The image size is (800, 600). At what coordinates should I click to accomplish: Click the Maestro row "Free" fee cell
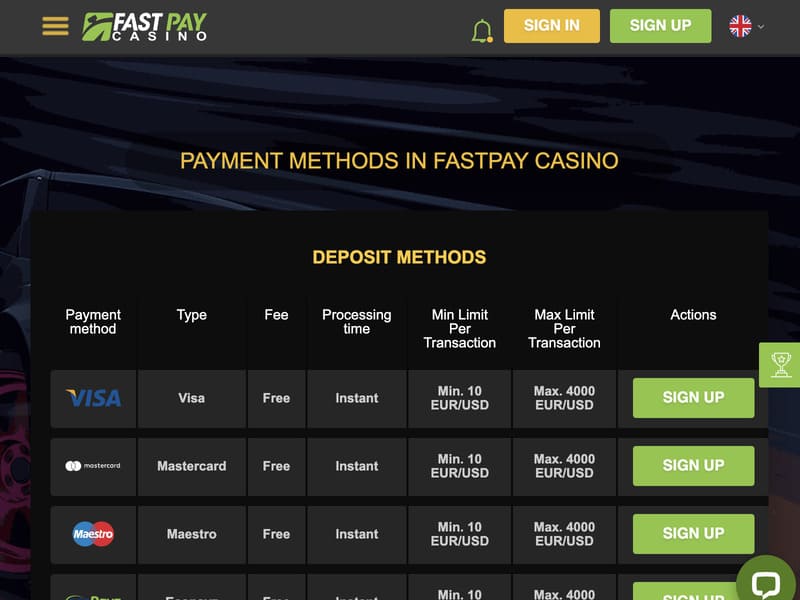(277, 534)
